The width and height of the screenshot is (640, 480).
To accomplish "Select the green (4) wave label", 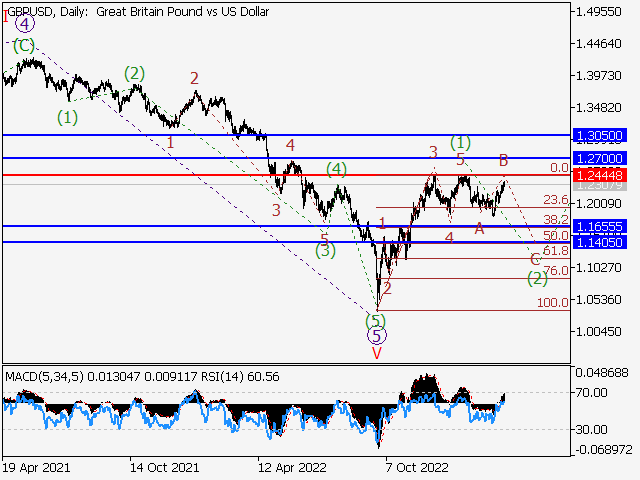I will [336, 169].
